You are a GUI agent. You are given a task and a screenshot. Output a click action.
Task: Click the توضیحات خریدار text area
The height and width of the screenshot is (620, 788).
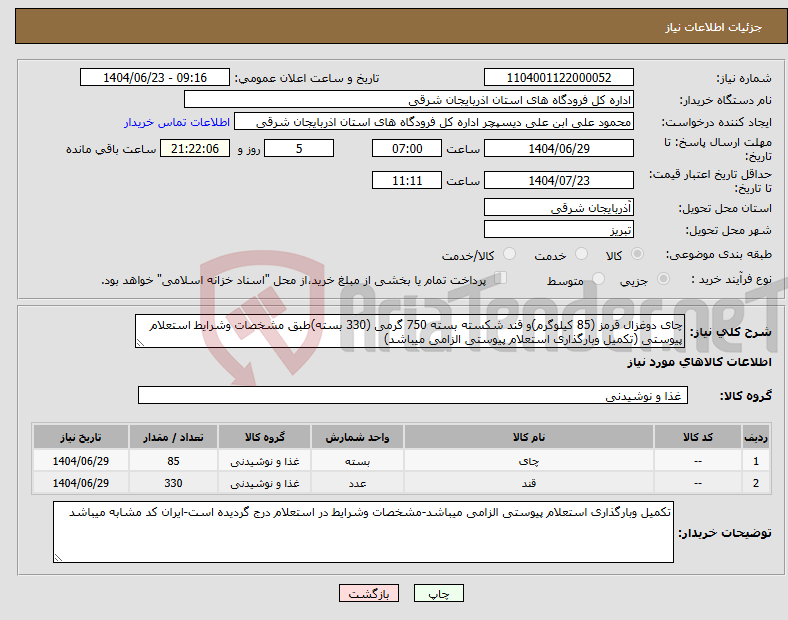click(364, 532)
